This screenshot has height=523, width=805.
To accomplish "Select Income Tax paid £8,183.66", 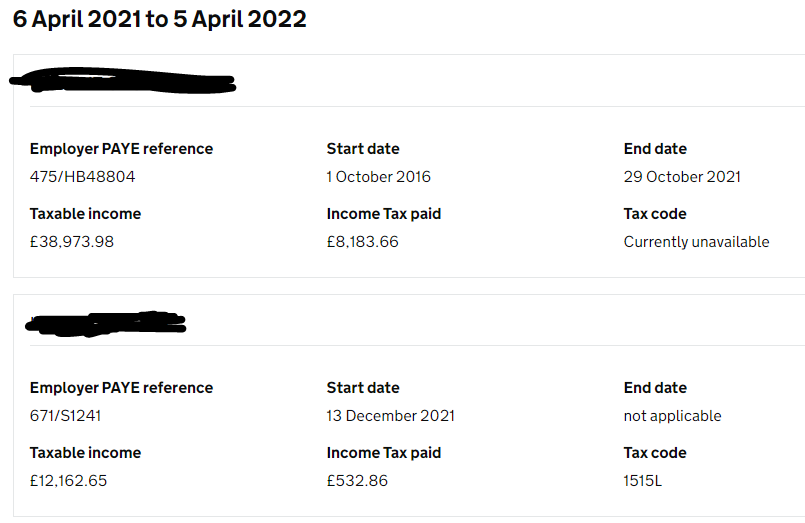I will [x=363, y=242].
